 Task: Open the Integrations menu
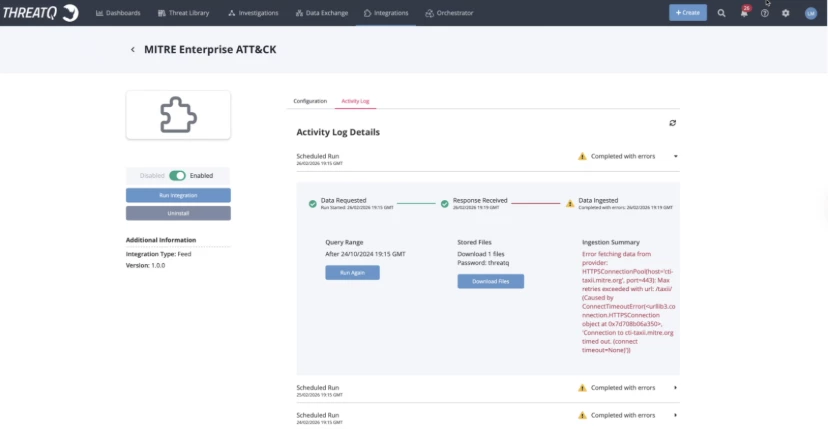[386, 13]
